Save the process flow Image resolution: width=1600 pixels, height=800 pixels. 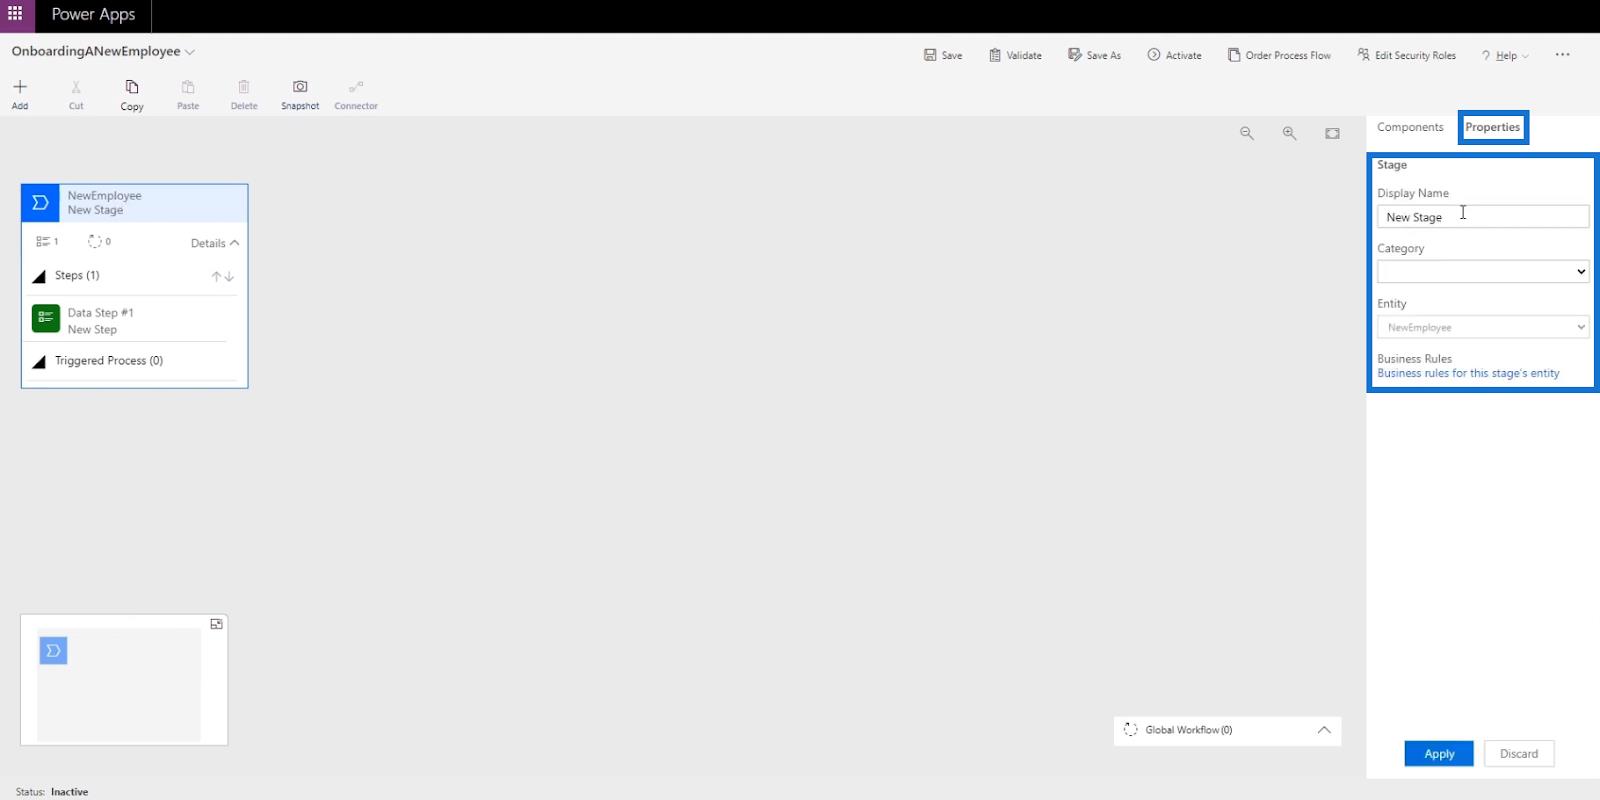click(943, 55)
